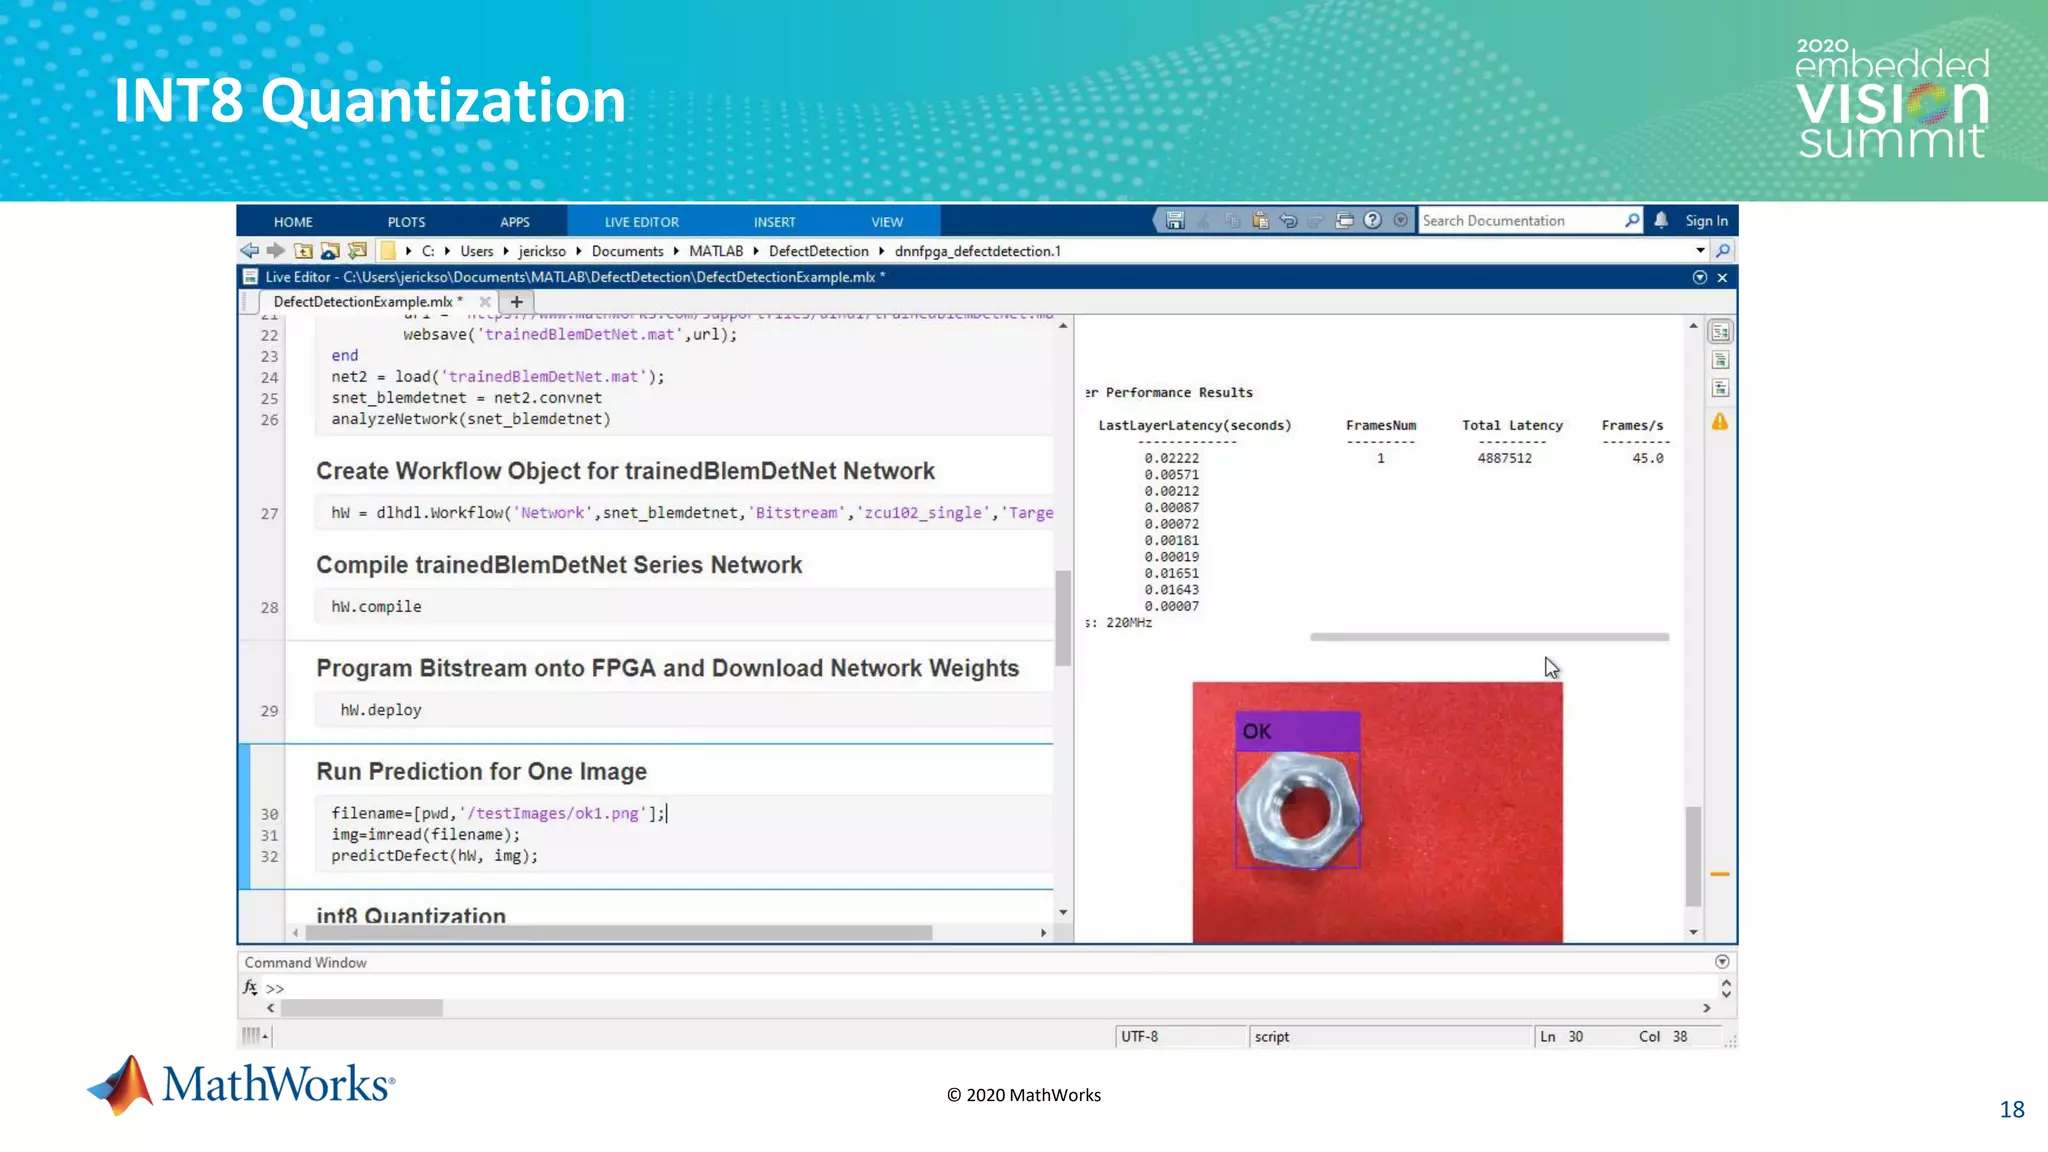Click Sign In button
Image resolution: width=2048 pixels, height=1152 pixels.
pyautogui.click(x=1706, y=221)
